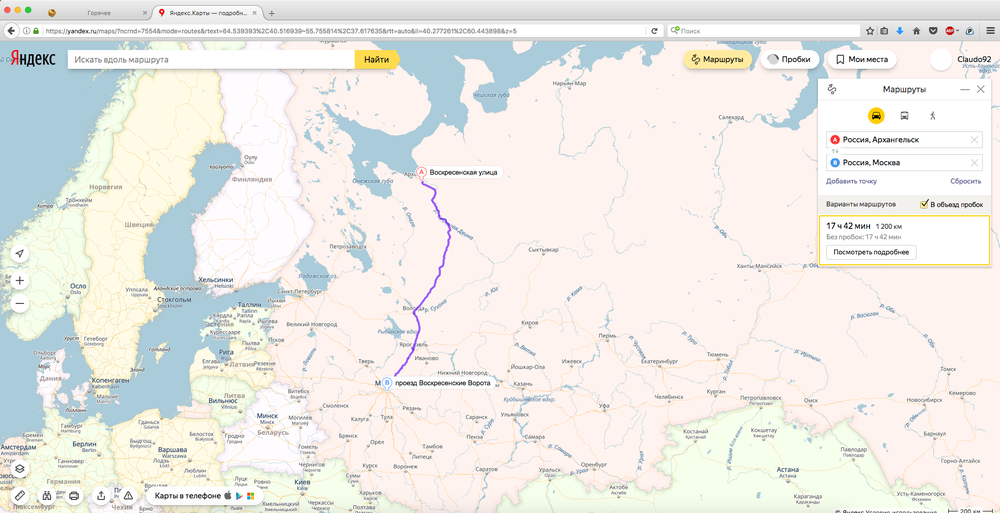This screenshot has width=1000, height=513.
Task: Switch to the Горячее tab
Action: click(x=97, y=13)
